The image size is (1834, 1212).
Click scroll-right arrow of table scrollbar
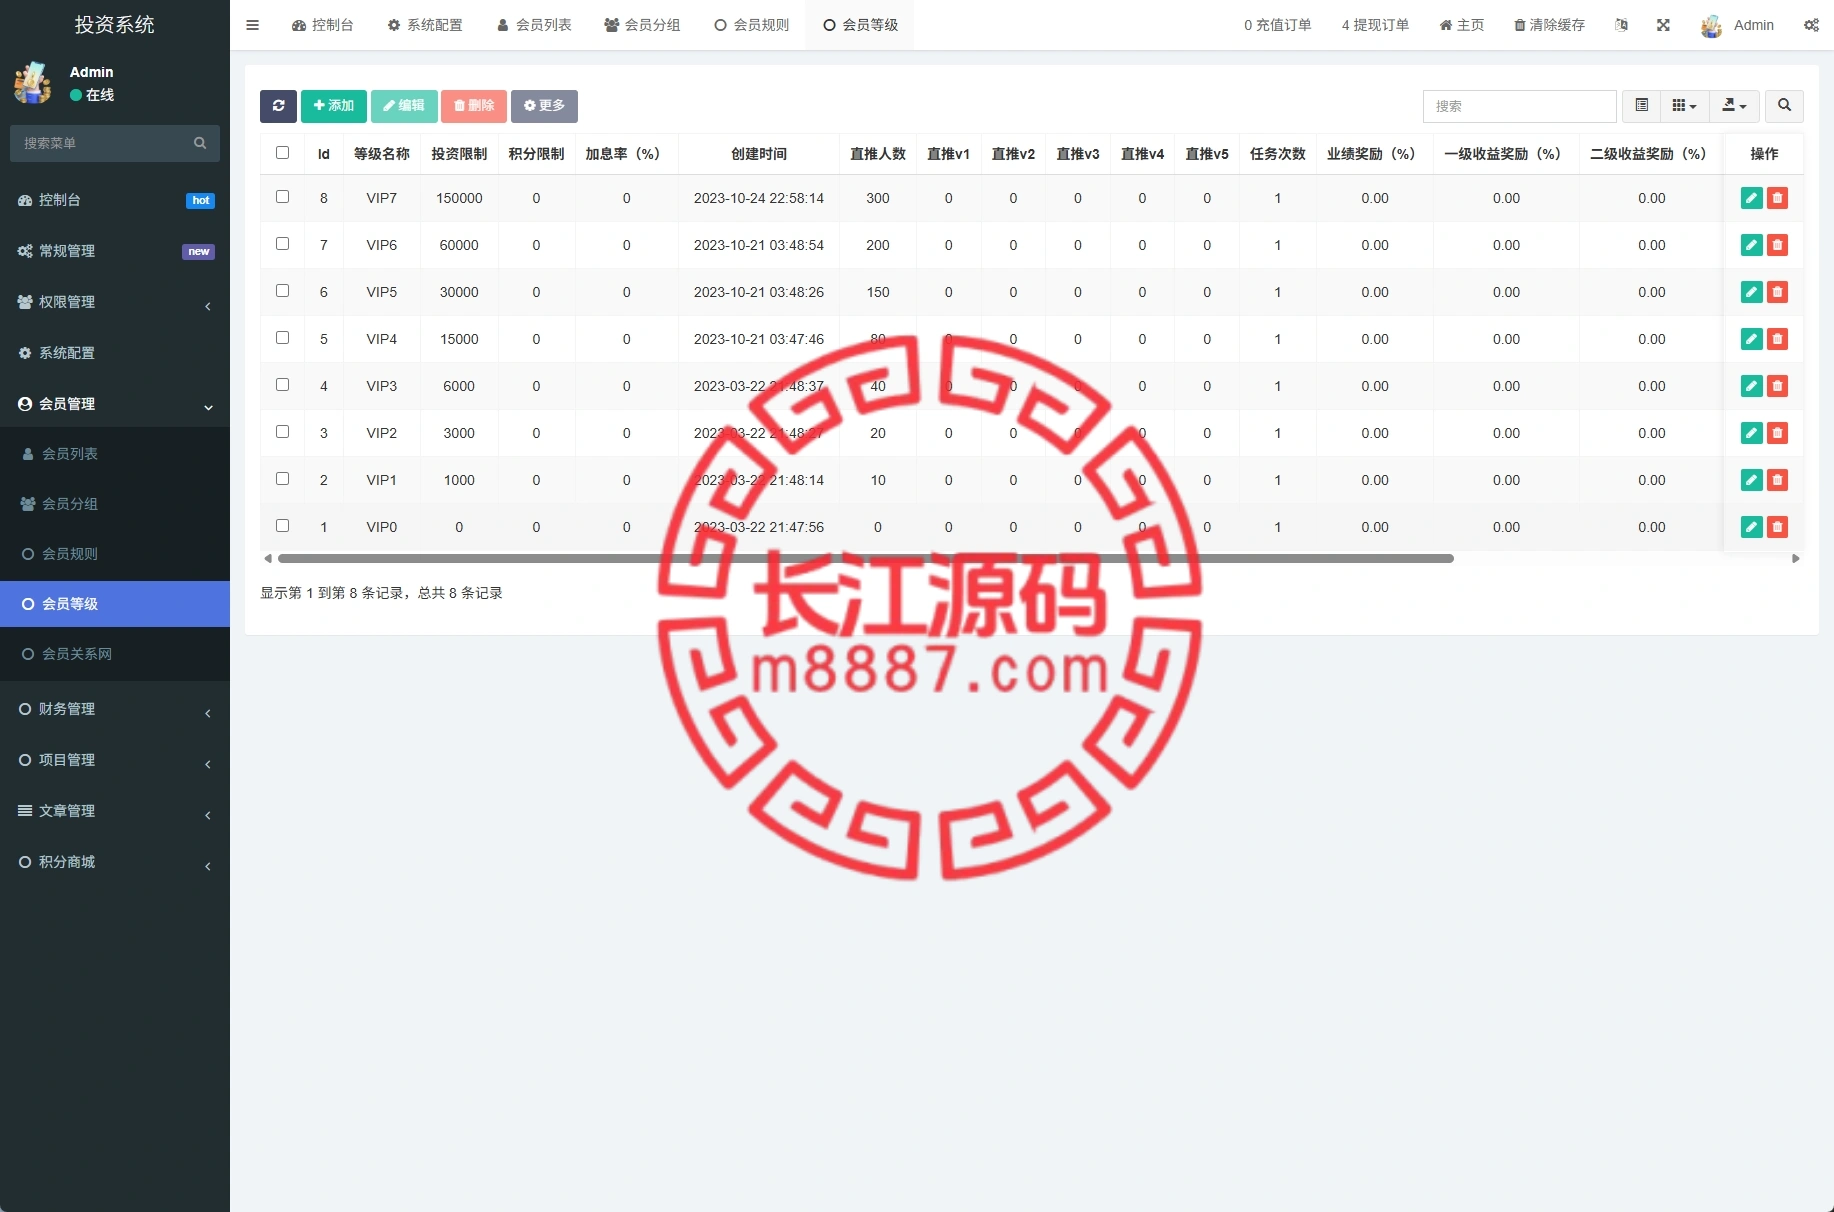(1796, 559)
